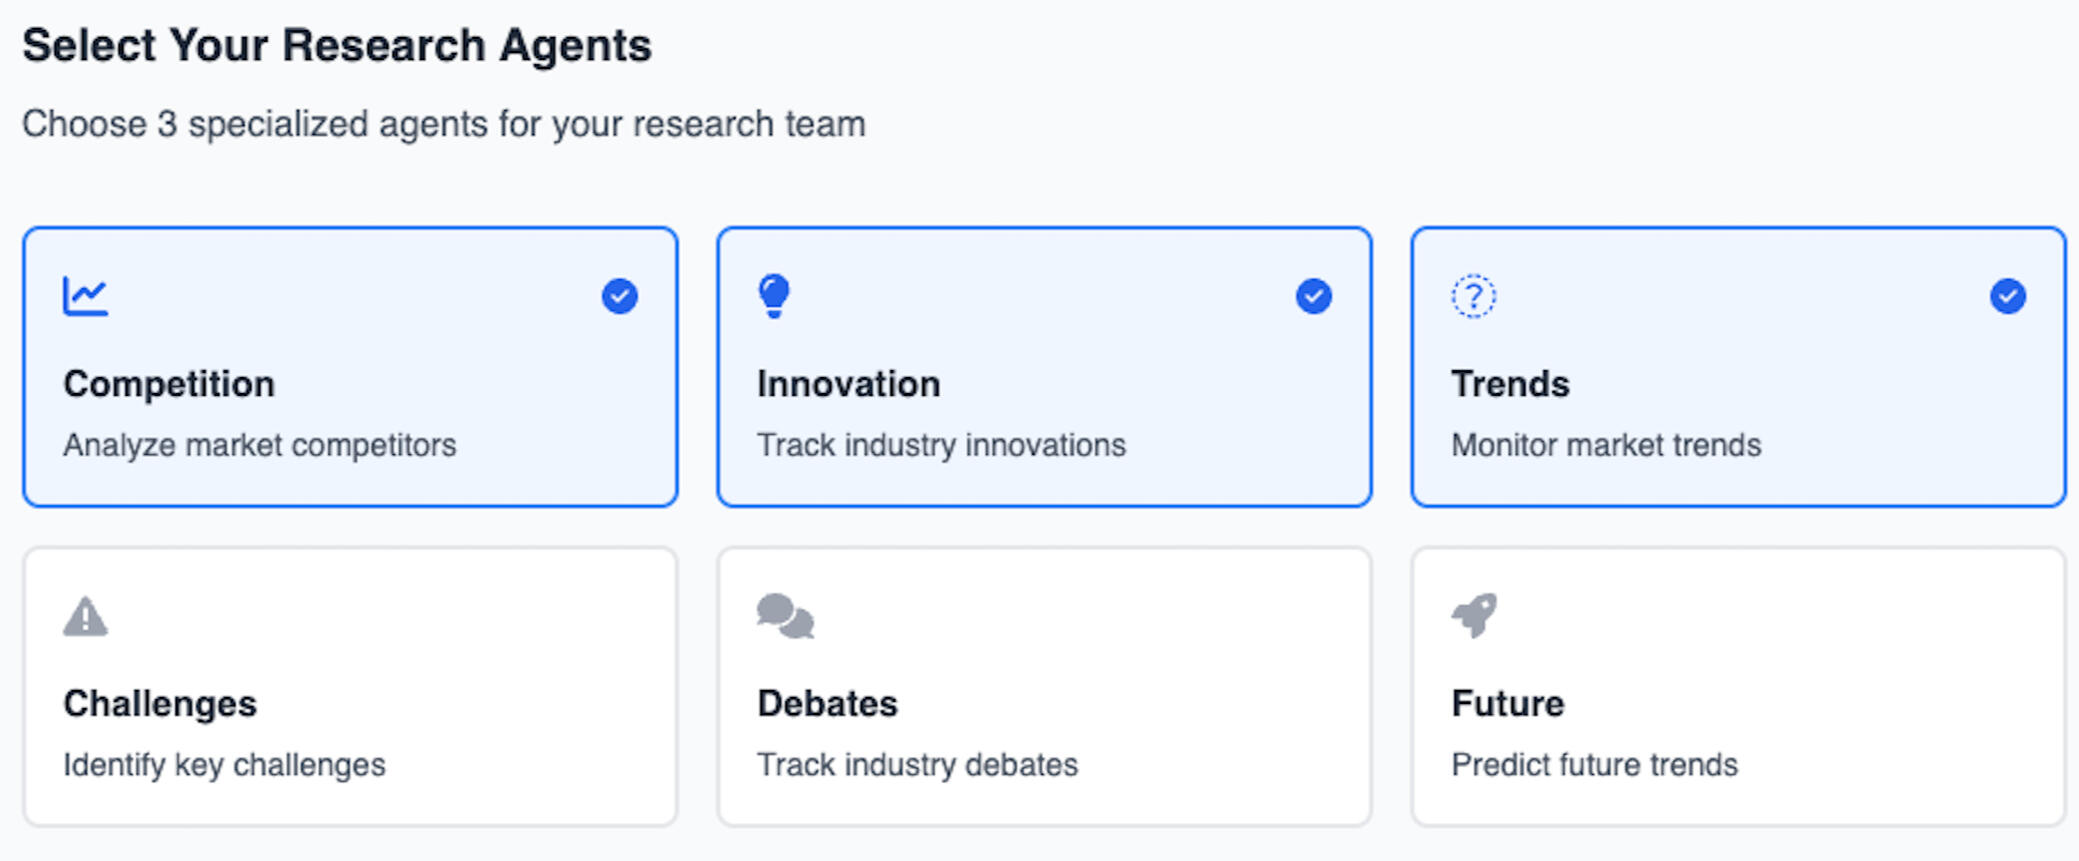Click 'Predict future trends' description
This screenshot has width=2079, height=861.
tap(1594, 765)
